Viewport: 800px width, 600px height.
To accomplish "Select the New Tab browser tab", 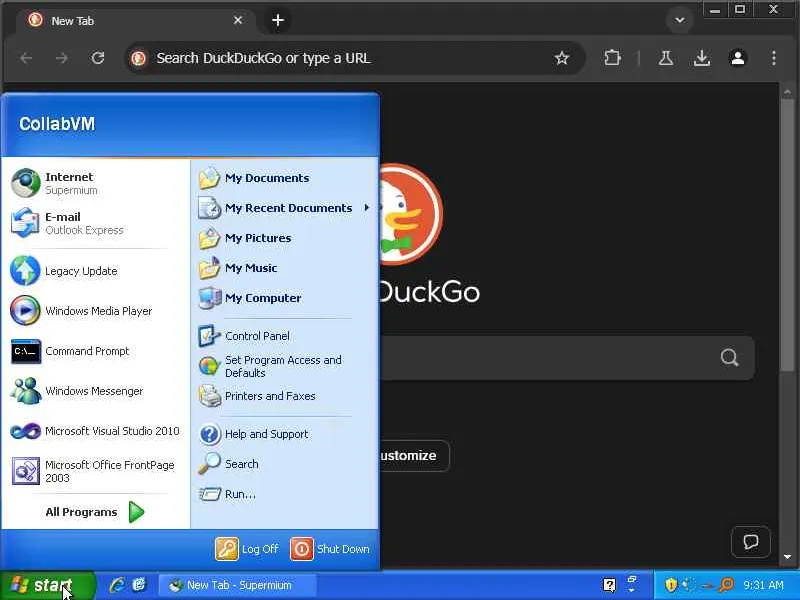I will (135, 21).
